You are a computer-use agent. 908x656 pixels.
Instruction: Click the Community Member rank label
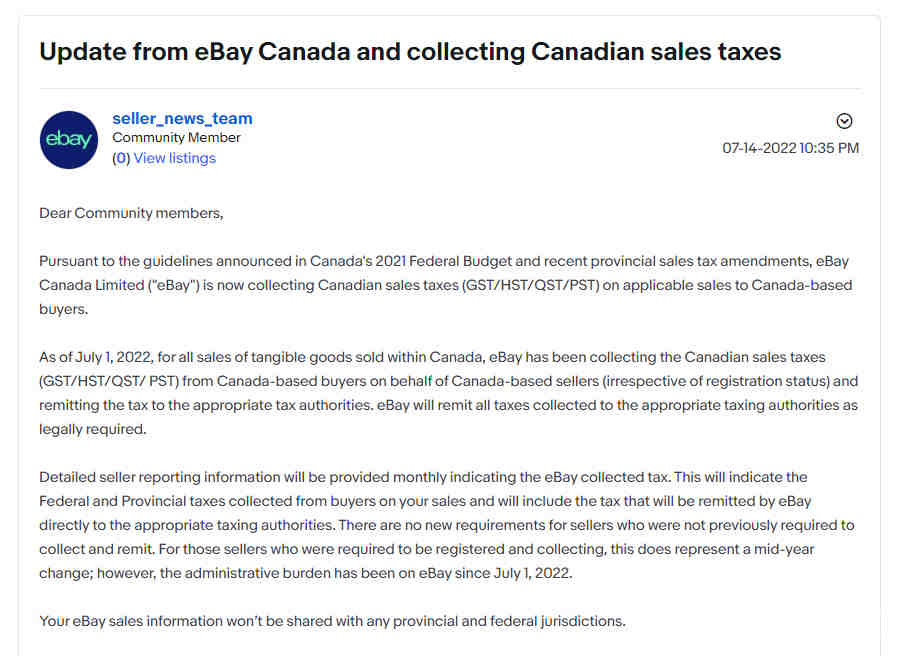[x=176, y=138]
